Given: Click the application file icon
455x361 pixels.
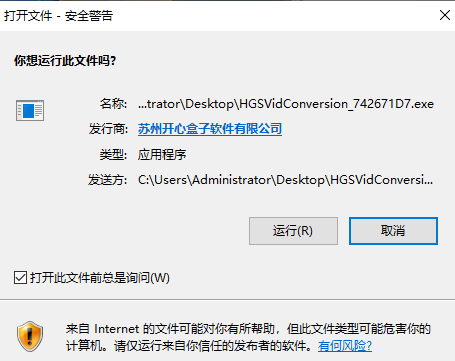Looking at the screenshot, I should pyautogui.click(x=30, y=110).
